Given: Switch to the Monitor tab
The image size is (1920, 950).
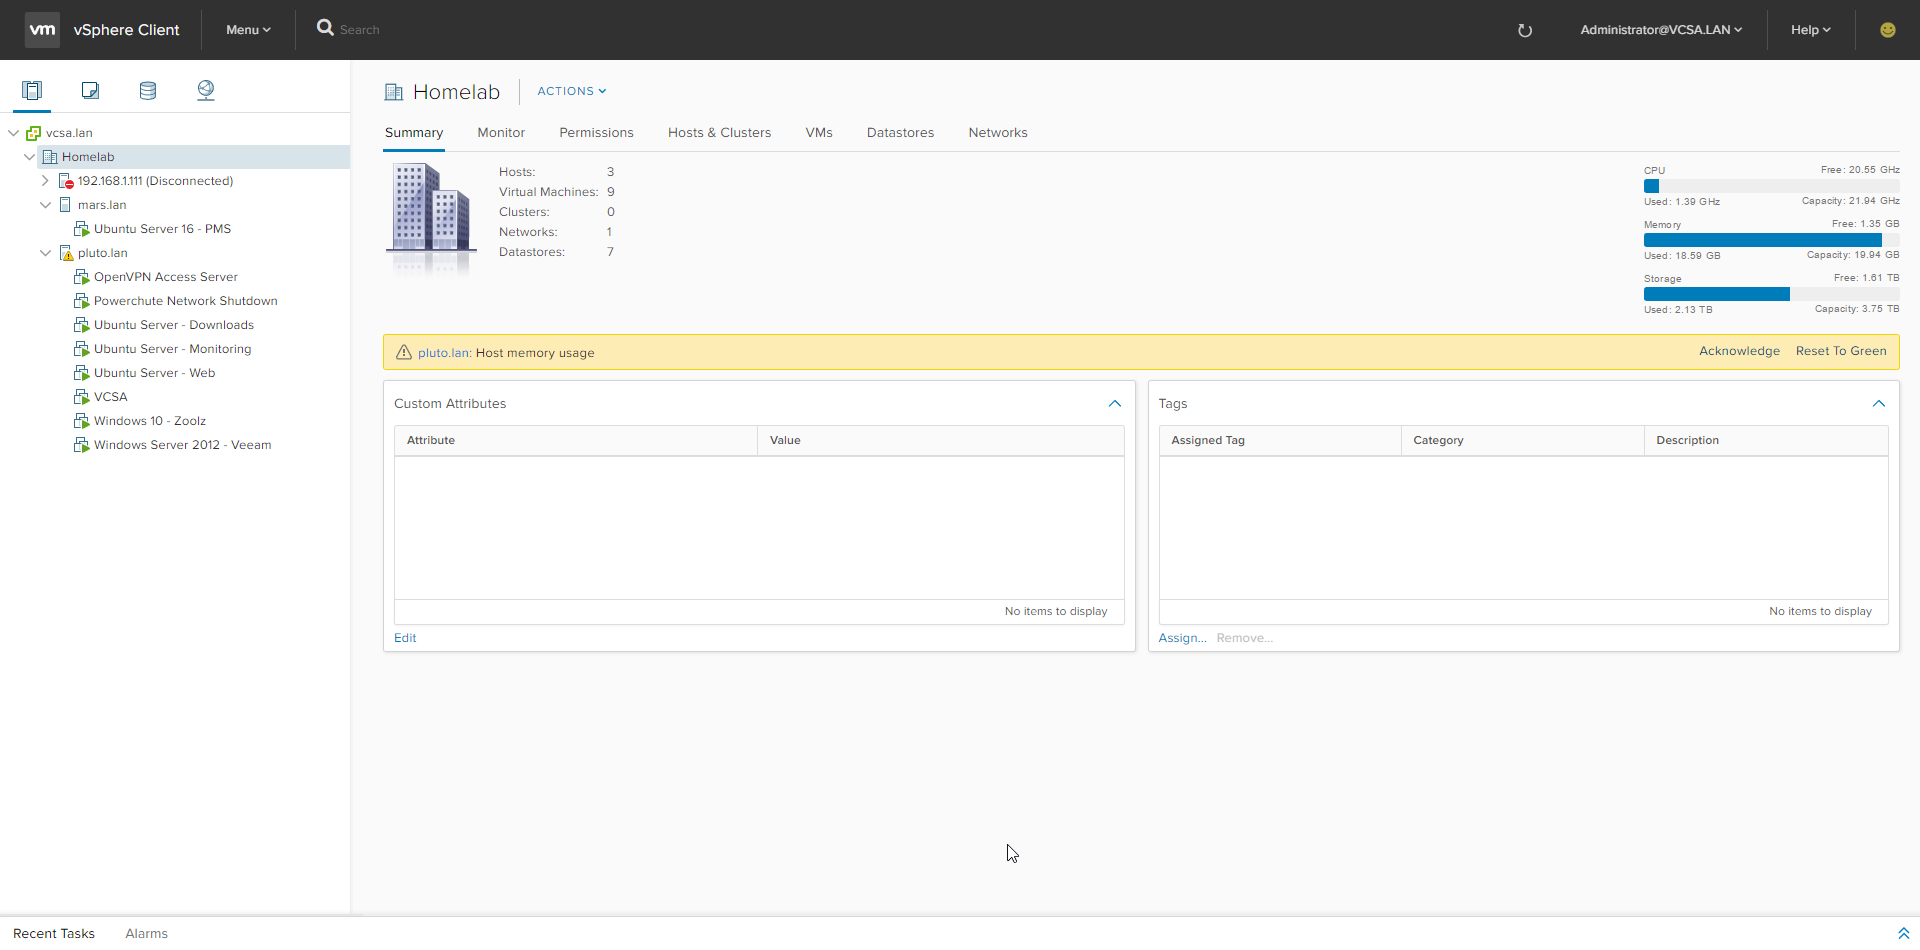Looking at the screenshot, I should [x=501, y=133].
